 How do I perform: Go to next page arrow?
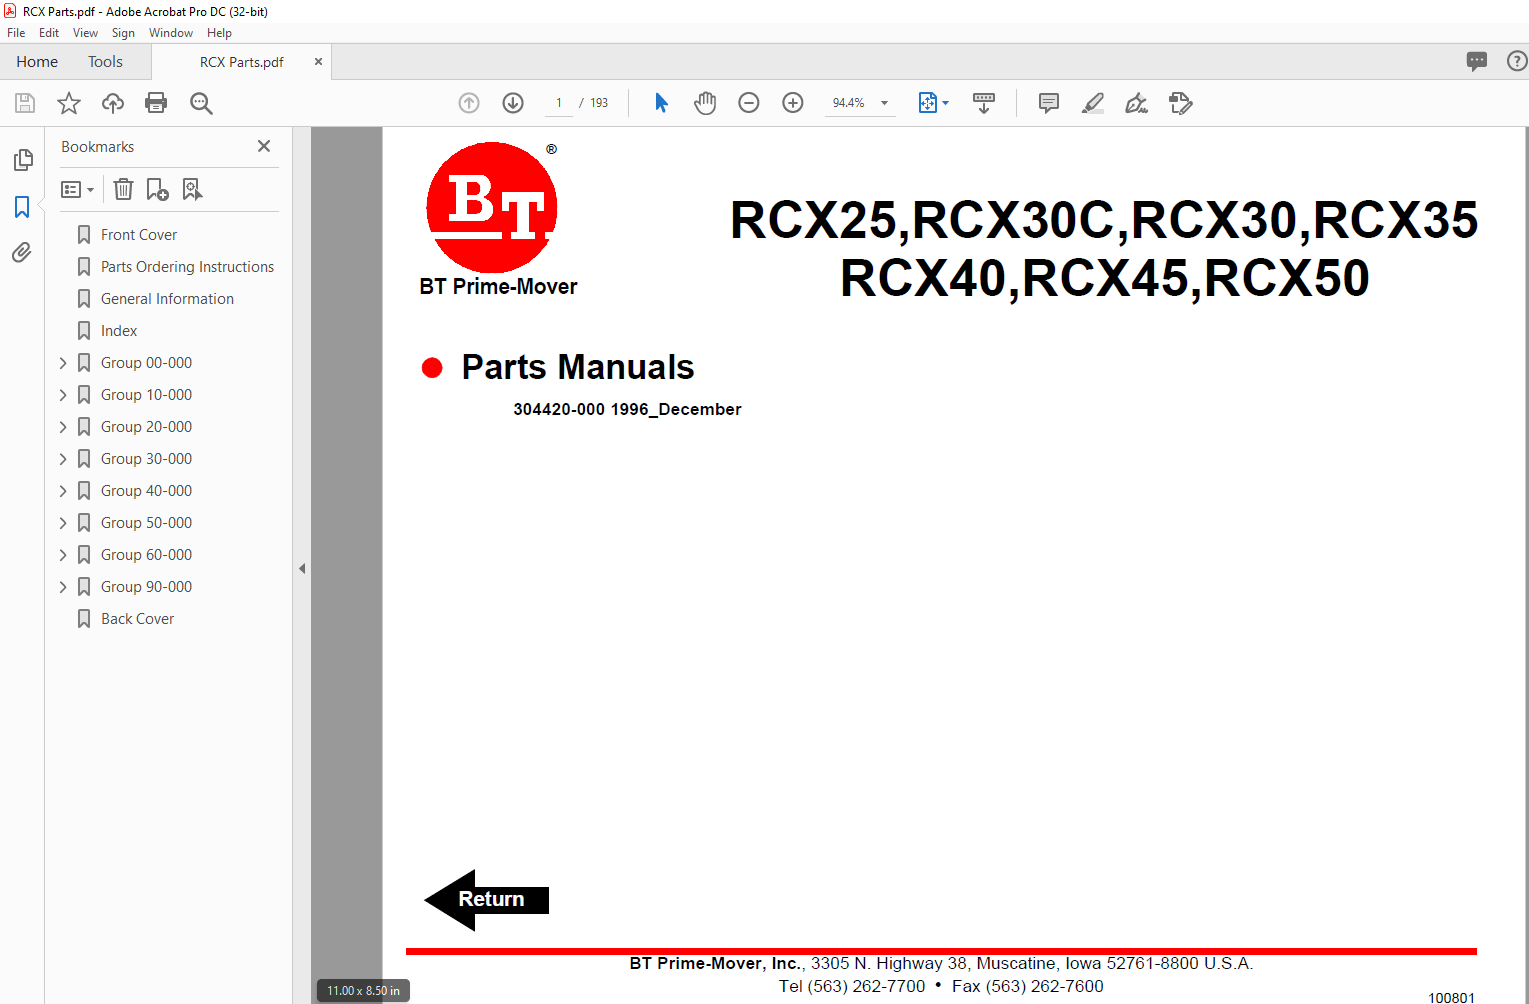[x=513, y=103]
